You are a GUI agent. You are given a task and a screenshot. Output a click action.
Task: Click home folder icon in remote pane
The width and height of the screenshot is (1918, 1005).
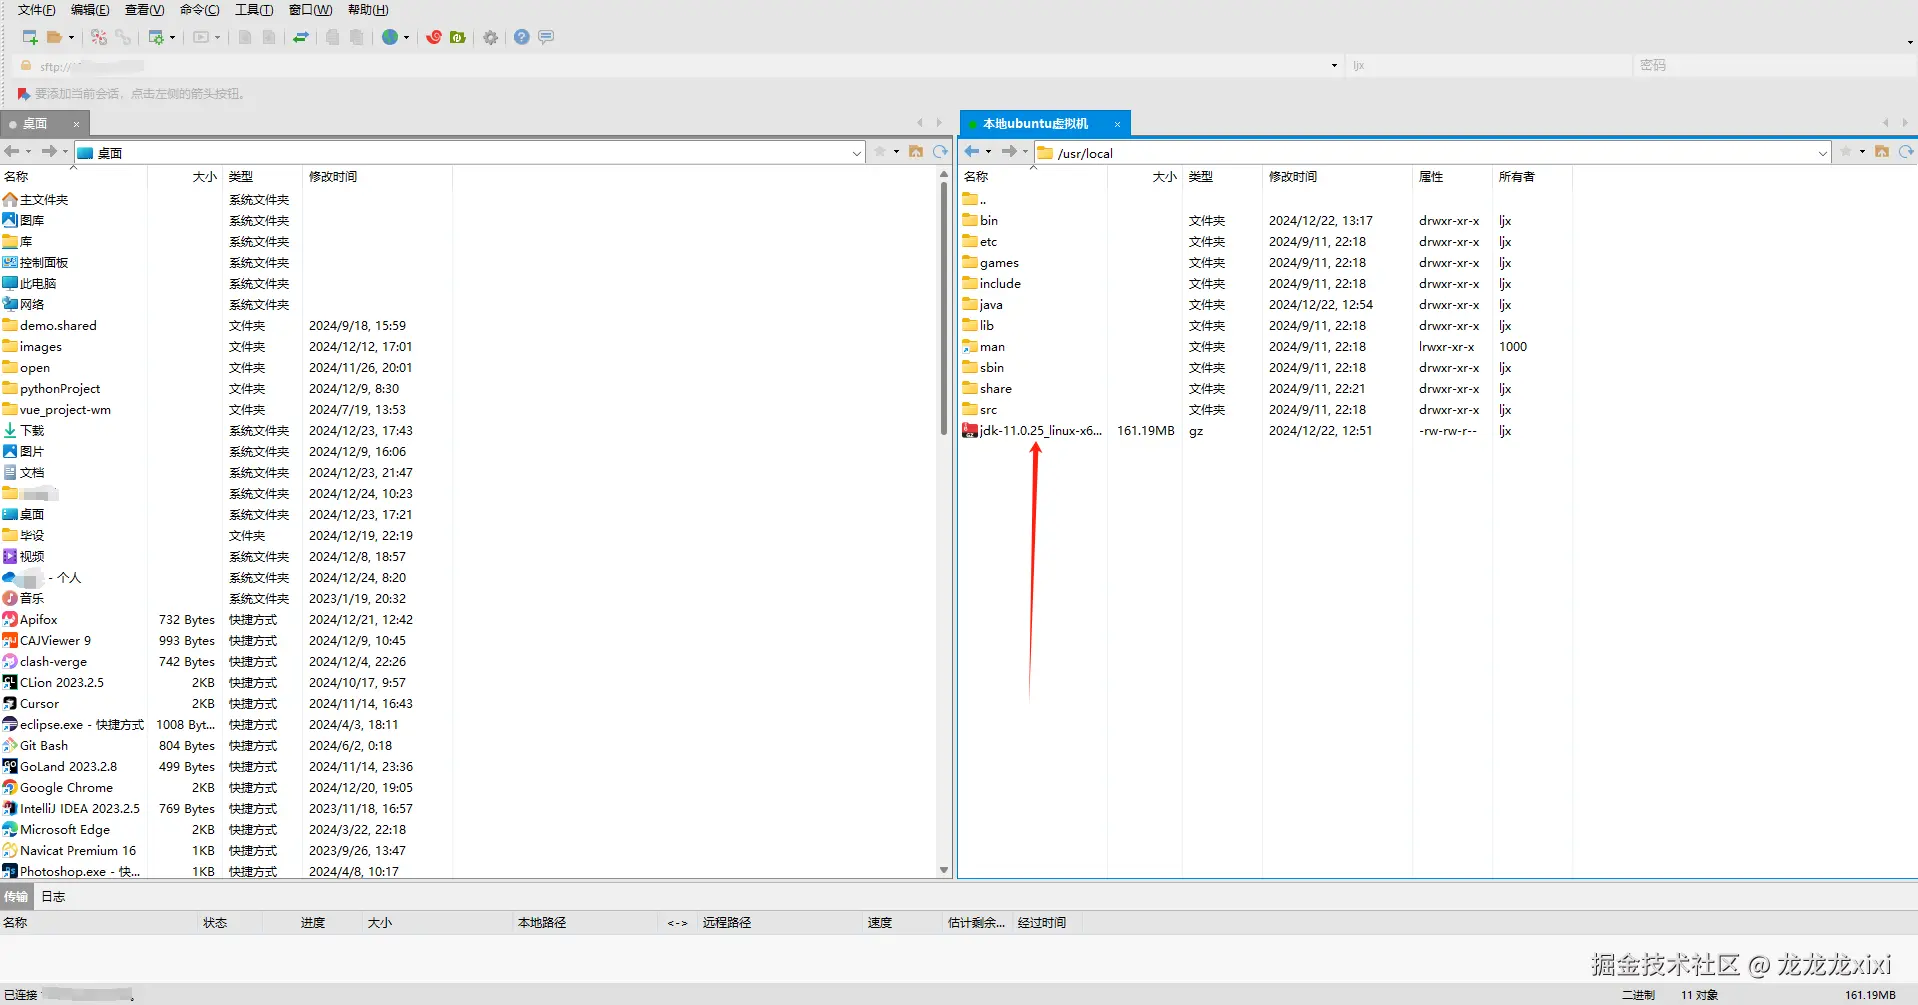1882,152
